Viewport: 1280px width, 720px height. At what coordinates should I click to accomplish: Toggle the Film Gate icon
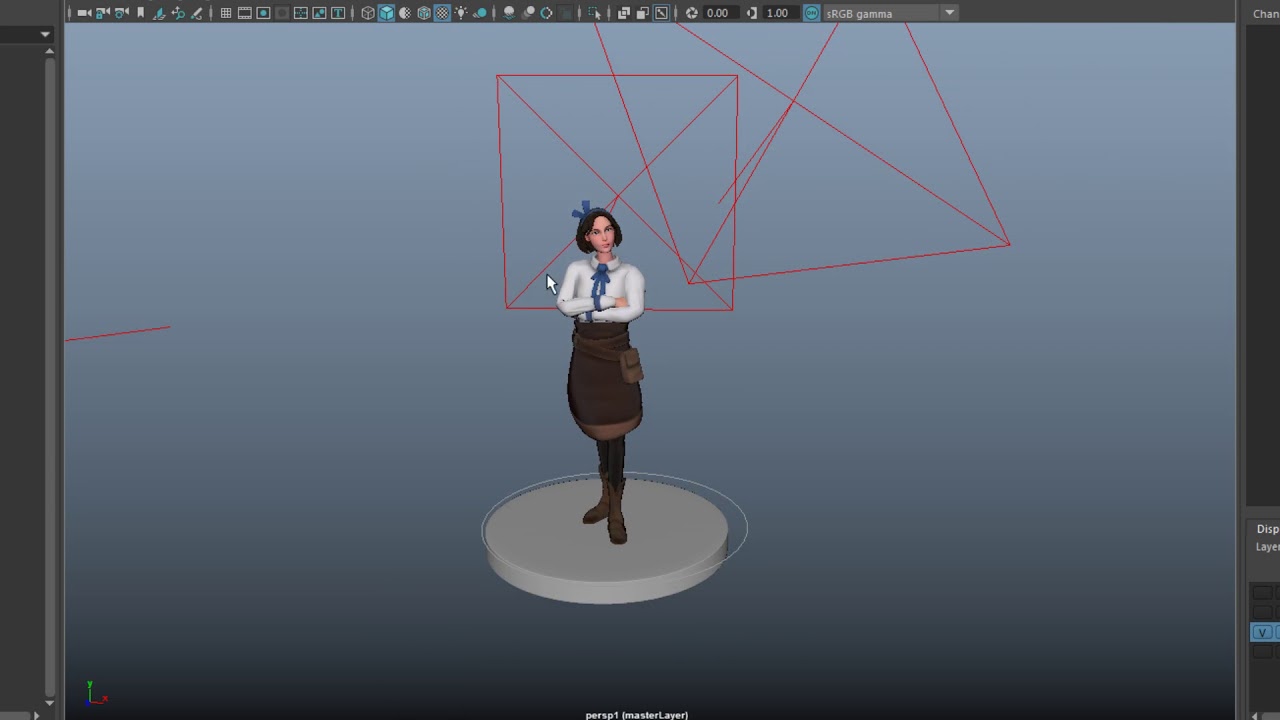point(245,13)
